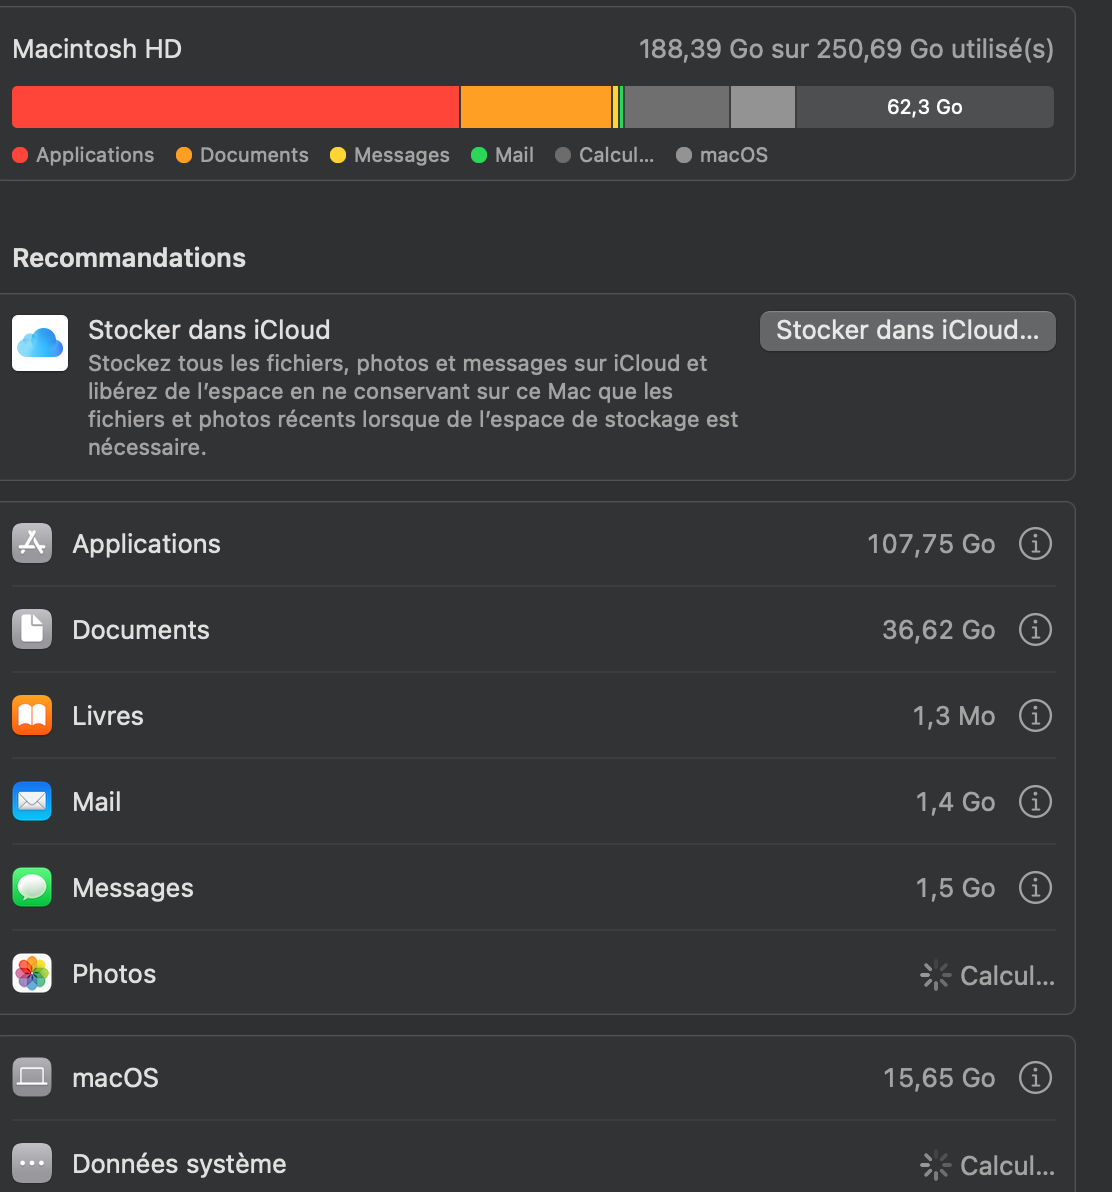Click the green Messages bubble icon
This screenshot has height=1192, width=1112.
click(32, 888)
